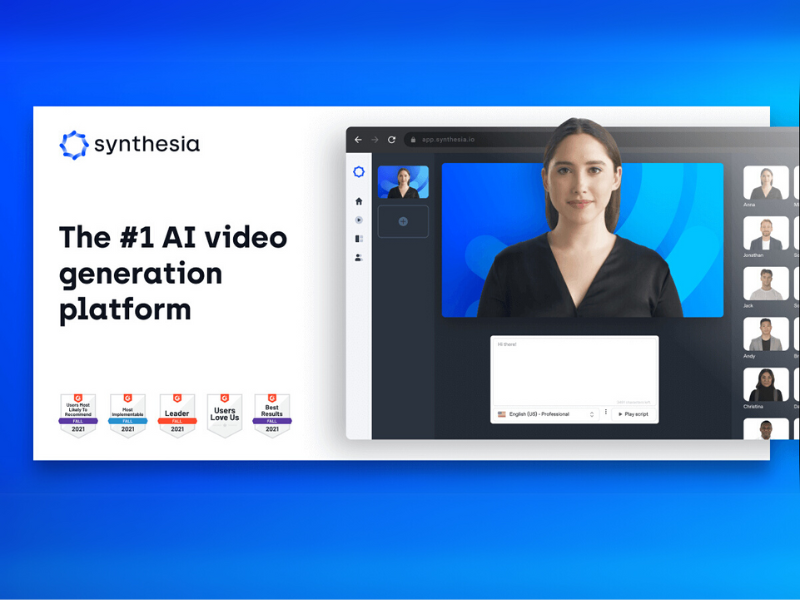The height and width of the screenshot is (600, 800).
Task: Click the main video preview canvas
Action: (x=582, y=240)
